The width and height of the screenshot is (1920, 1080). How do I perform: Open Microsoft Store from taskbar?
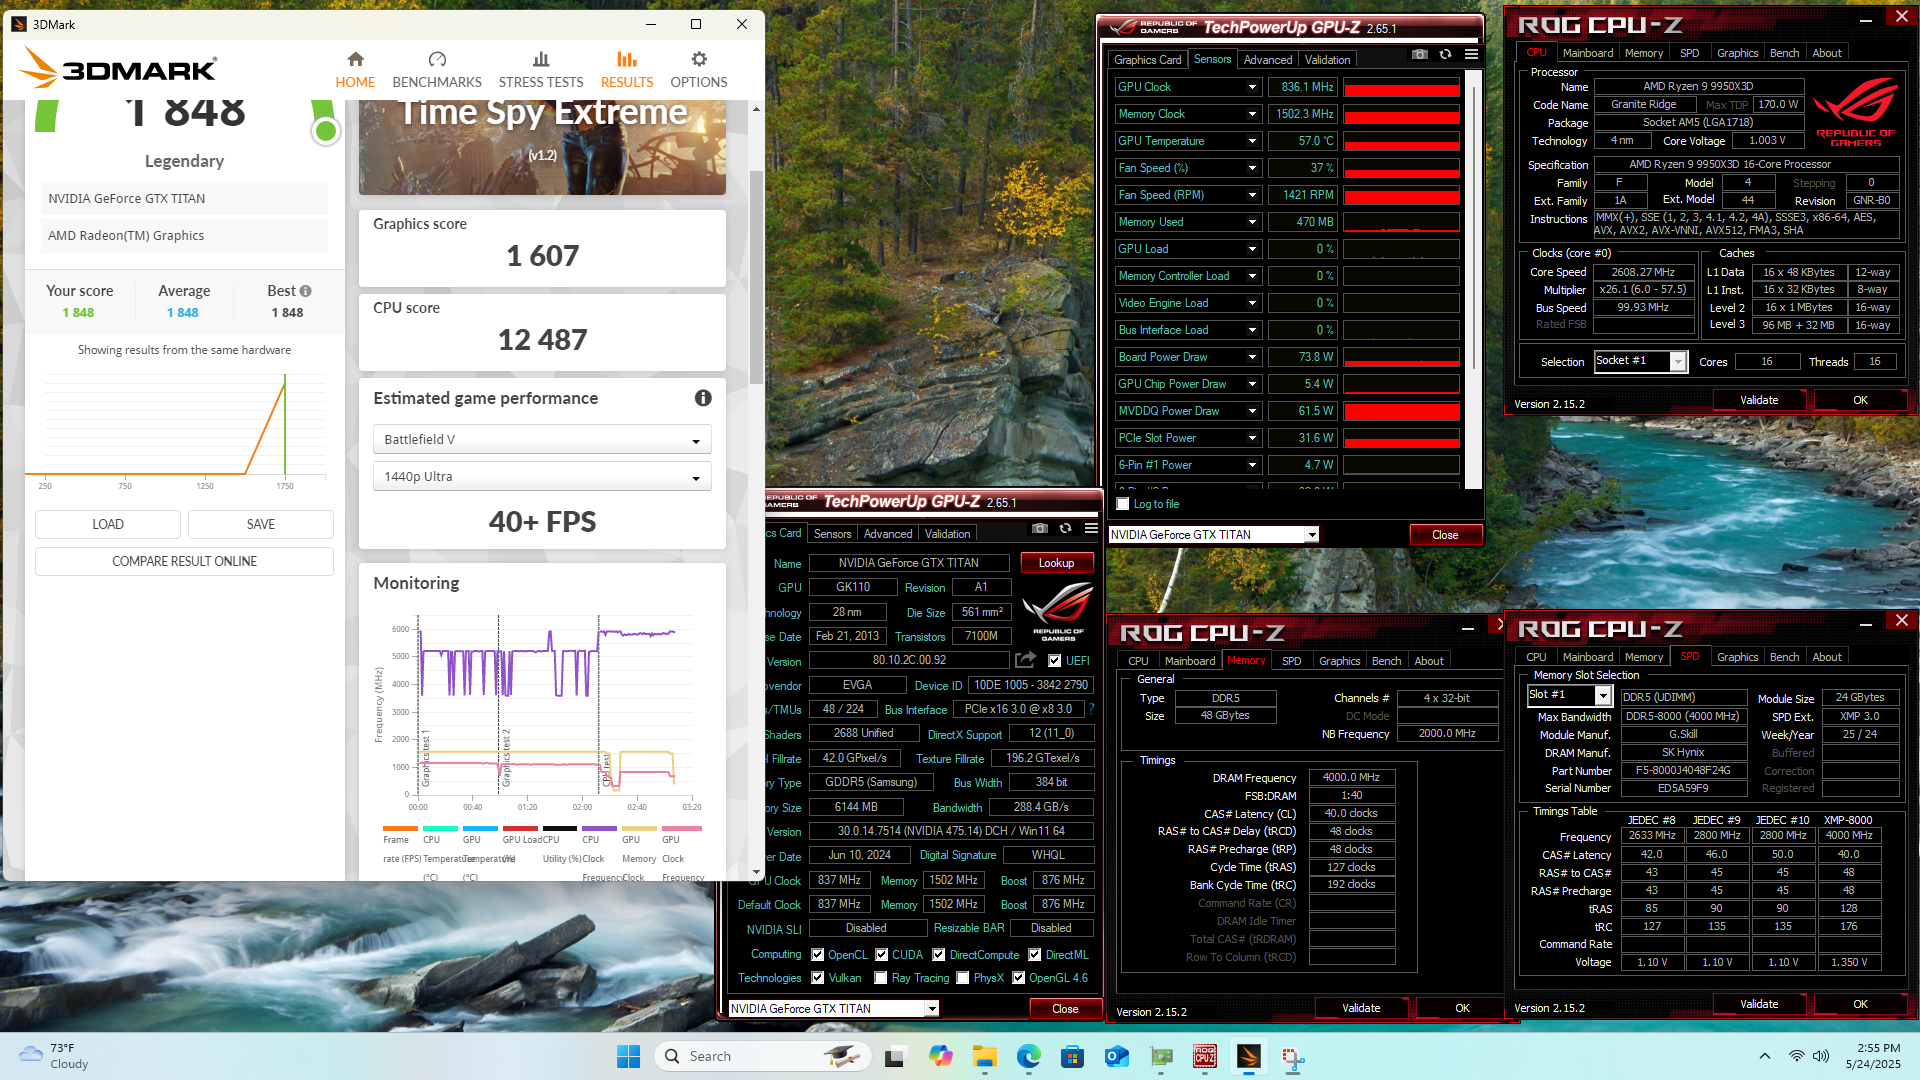tap(1072, 1056)
